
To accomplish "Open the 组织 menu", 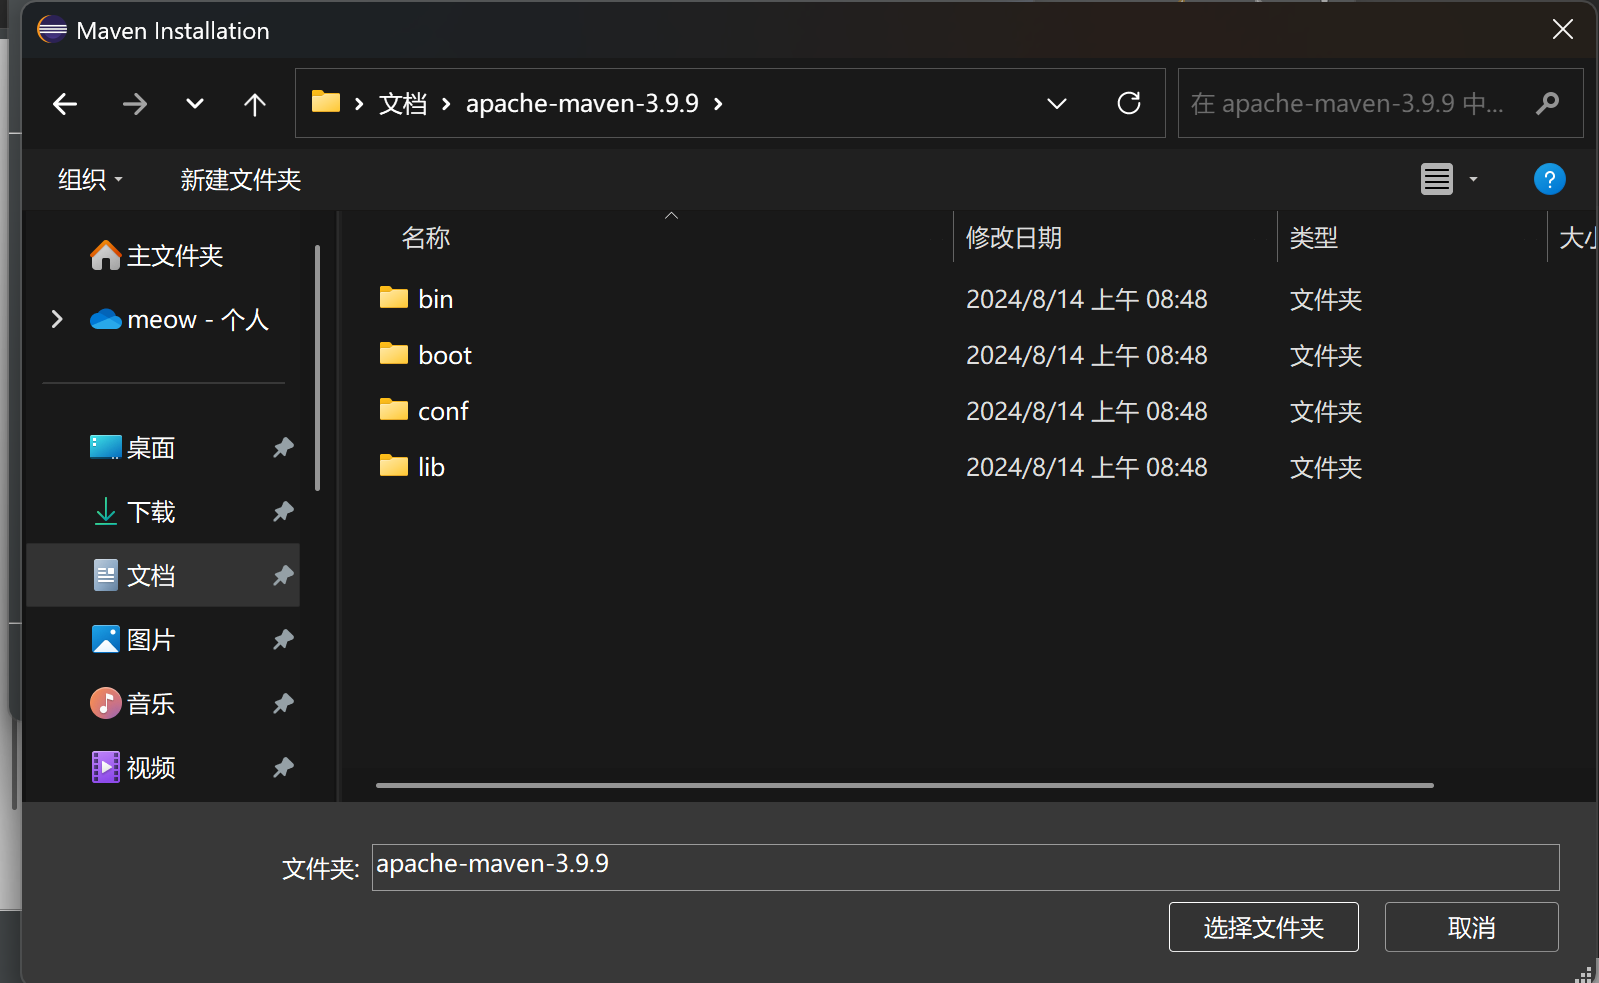I will pos(90,180).
